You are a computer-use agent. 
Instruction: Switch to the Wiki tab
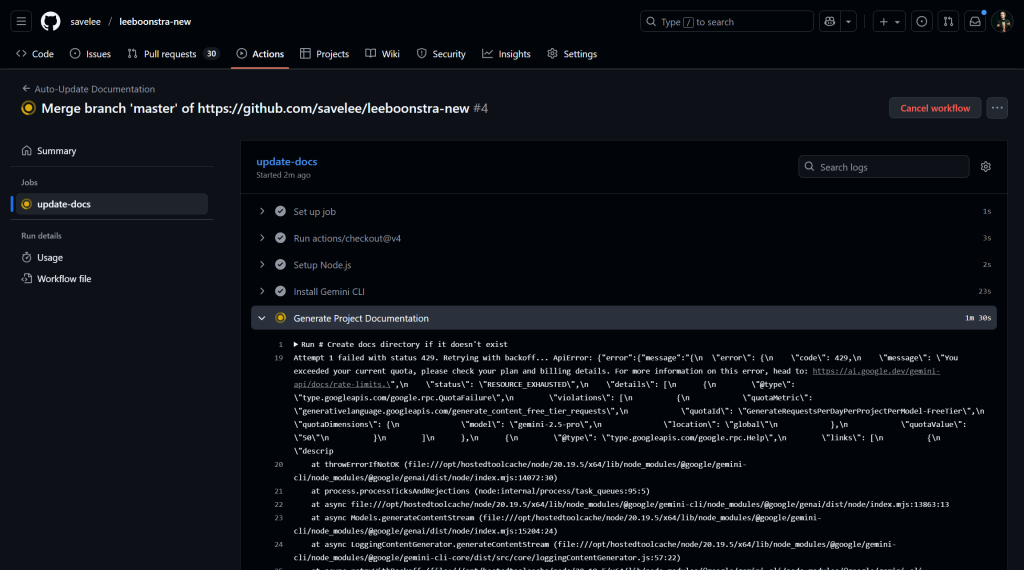click(383, 54)
